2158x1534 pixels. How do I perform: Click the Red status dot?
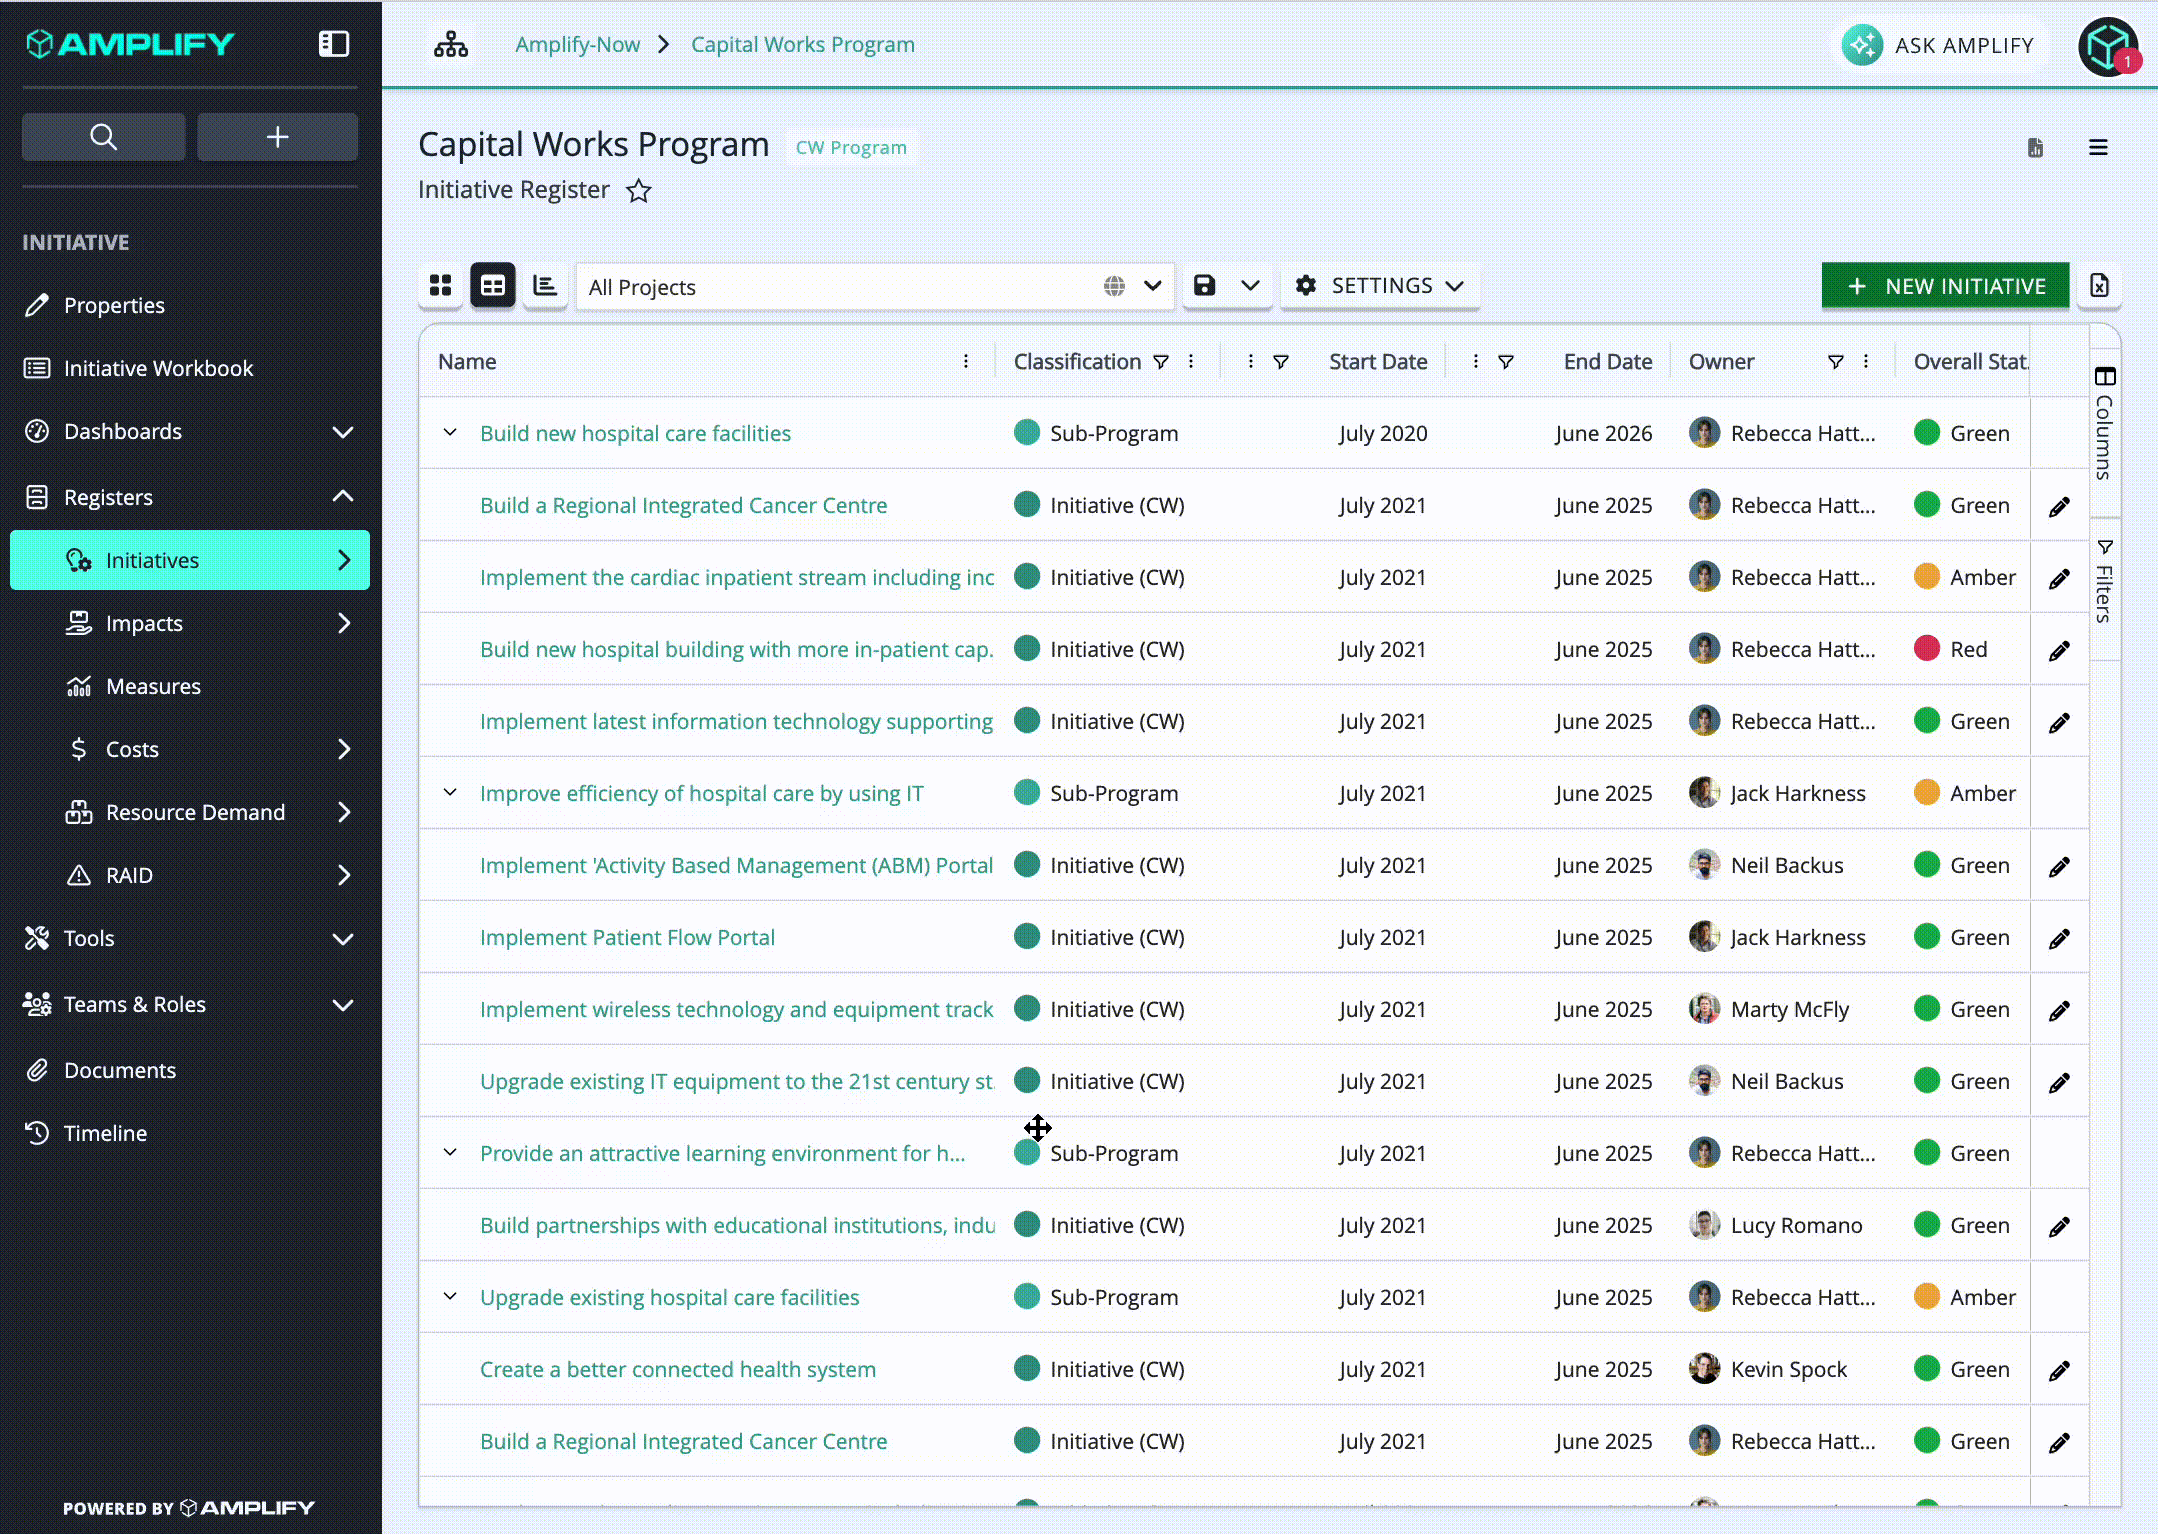[x=1926, y=648]
